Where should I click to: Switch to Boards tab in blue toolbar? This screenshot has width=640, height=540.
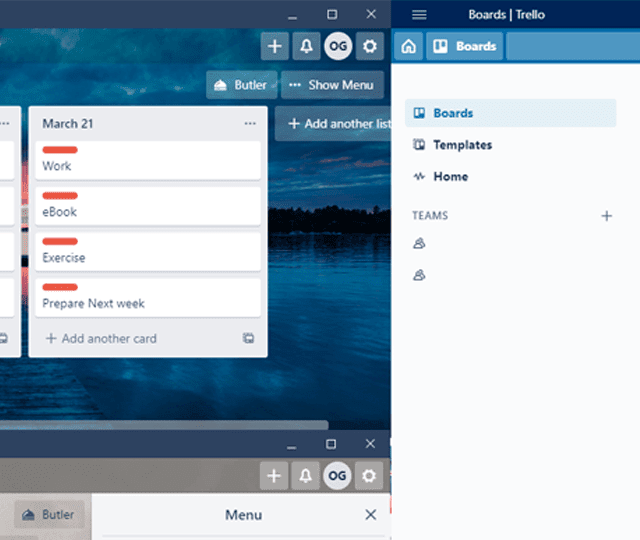tap(465, 46)
